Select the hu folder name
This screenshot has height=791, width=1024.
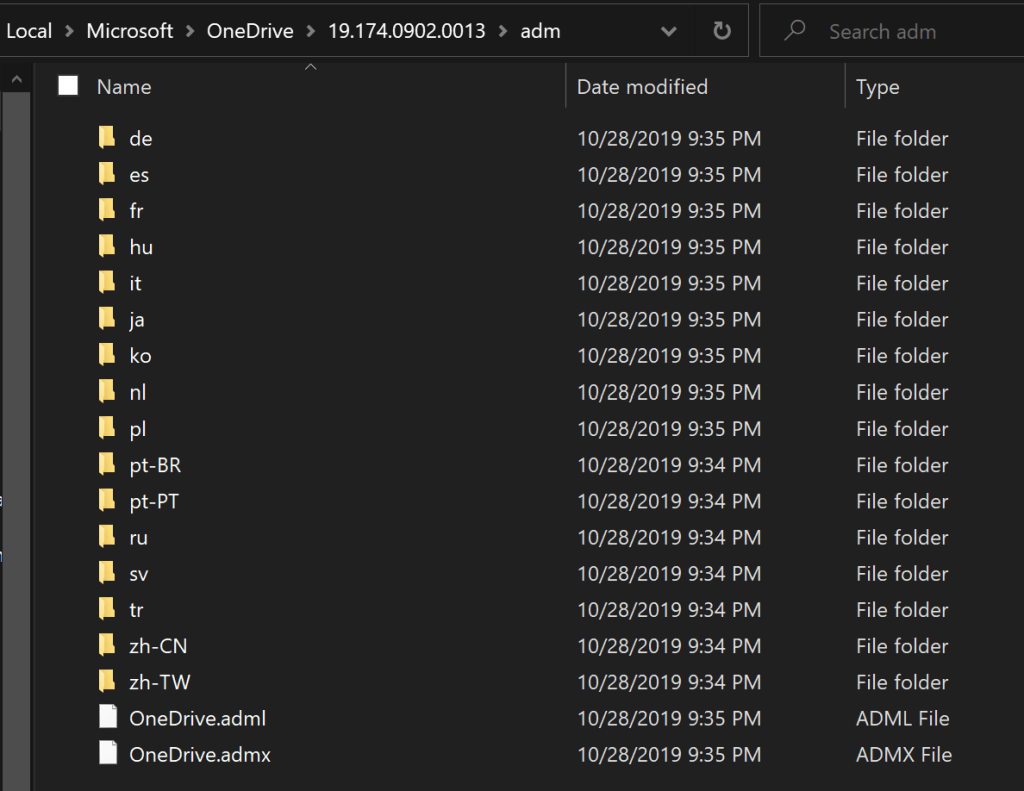point(141,247)
